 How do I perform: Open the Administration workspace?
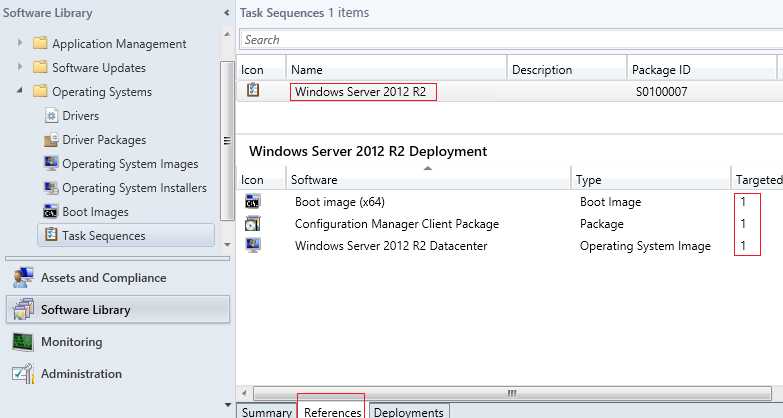coord(118,374)
